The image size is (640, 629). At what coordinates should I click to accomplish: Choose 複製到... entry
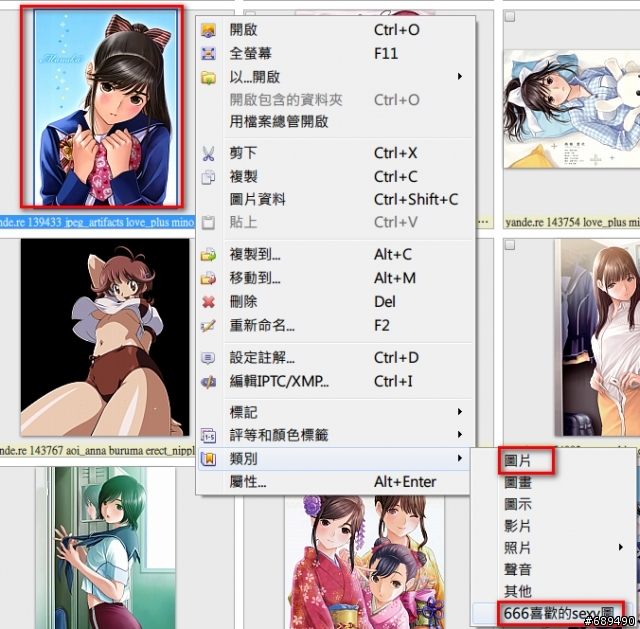tap(336, 255)
